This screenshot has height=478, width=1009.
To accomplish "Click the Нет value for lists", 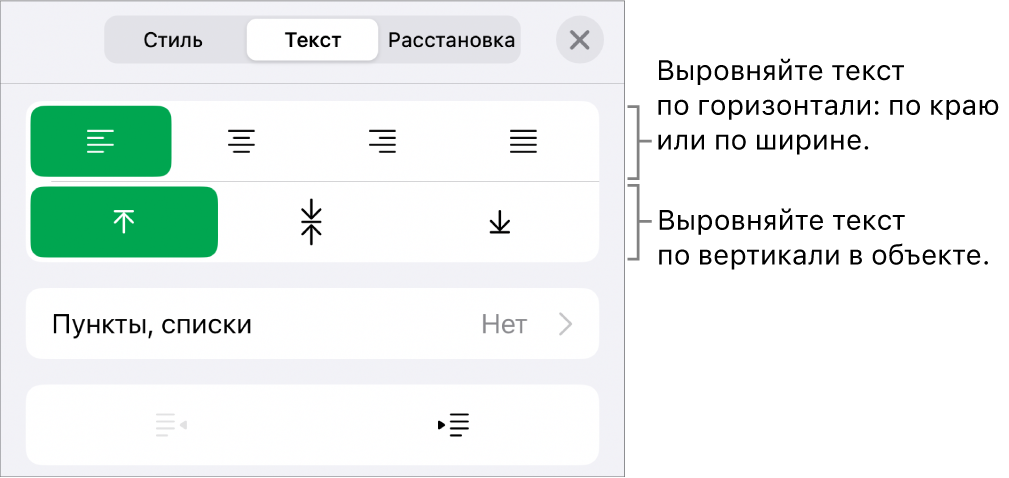I will pyautogui.click(x=504, y=324).
